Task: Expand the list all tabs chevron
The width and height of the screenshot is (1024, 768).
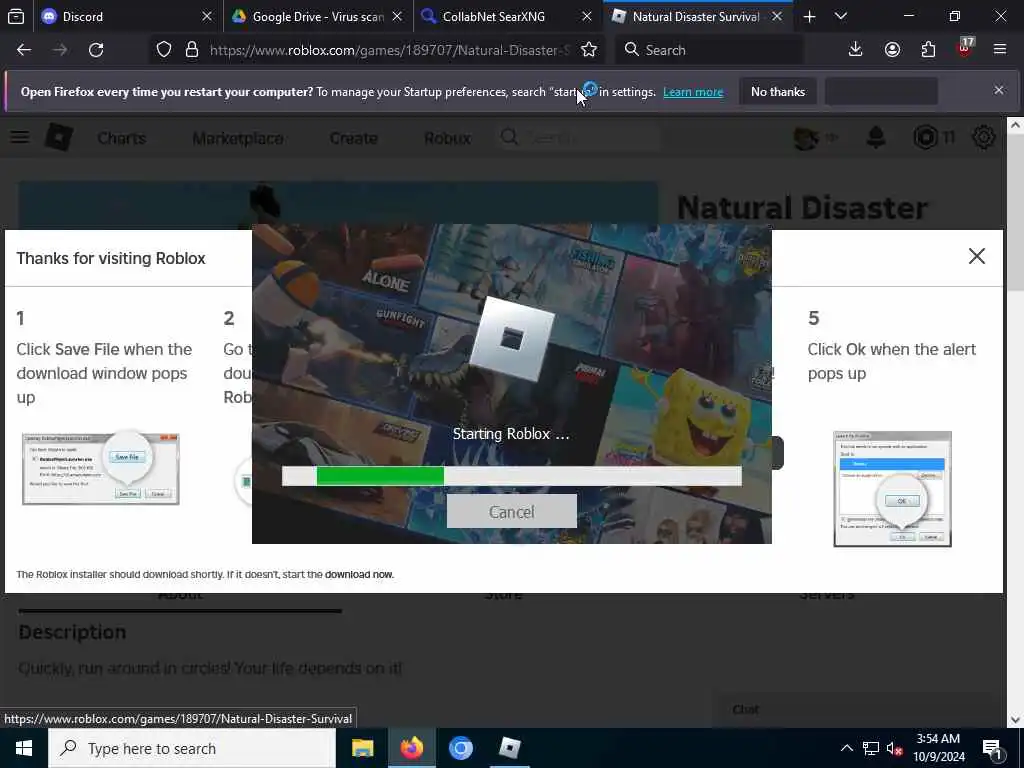Action: point(841,16)
